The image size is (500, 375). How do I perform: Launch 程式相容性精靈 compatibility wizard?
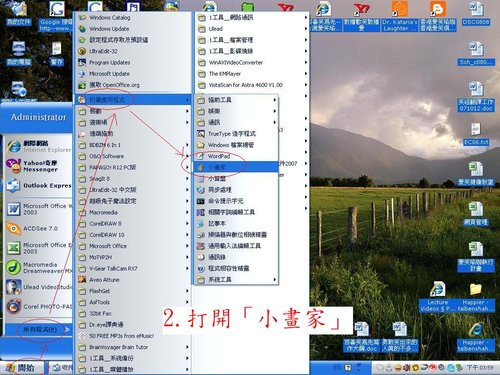[236, 268]
